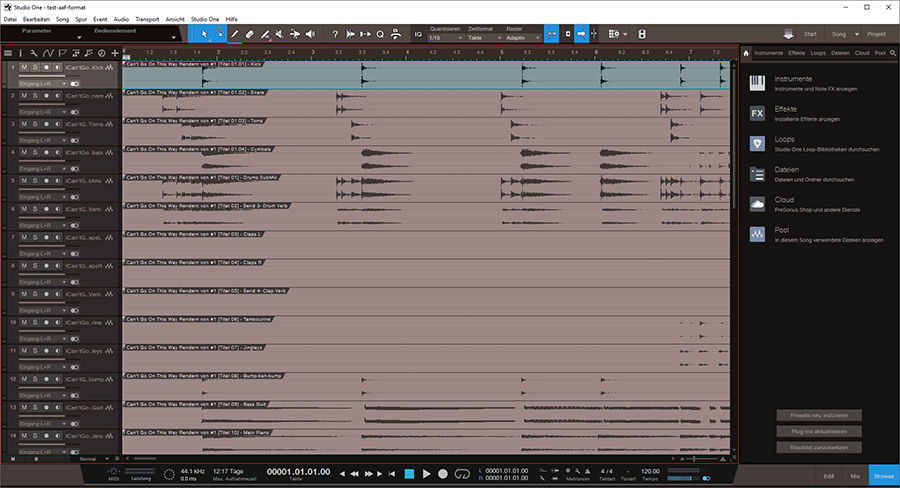Viewport: 900px width, 488px height.
Task: Click the FX Effekte icon
Action: [x=757, y=113]
